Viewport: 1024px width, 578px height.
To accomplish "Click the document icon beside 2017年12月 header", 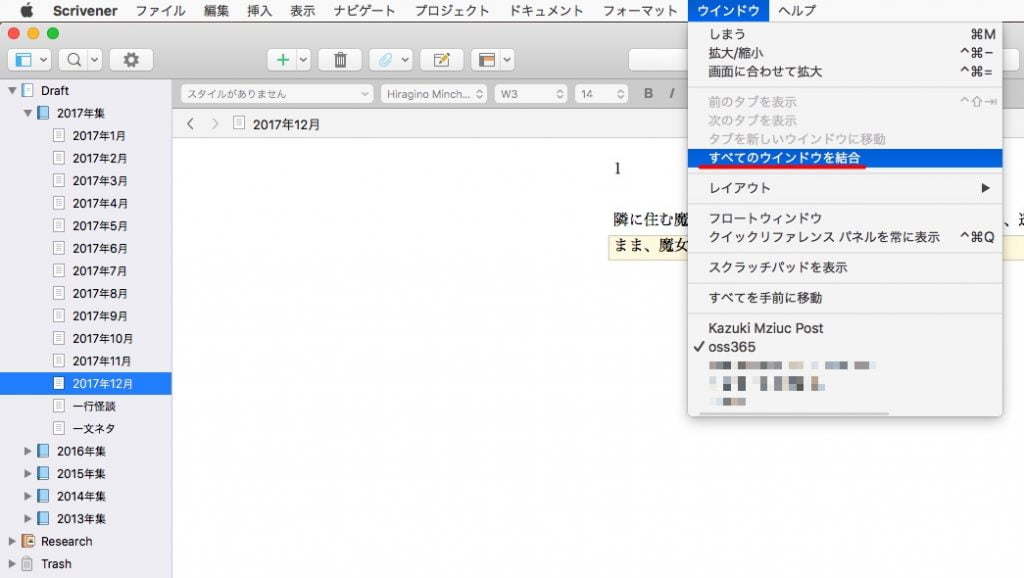I will tap(239, 123).
